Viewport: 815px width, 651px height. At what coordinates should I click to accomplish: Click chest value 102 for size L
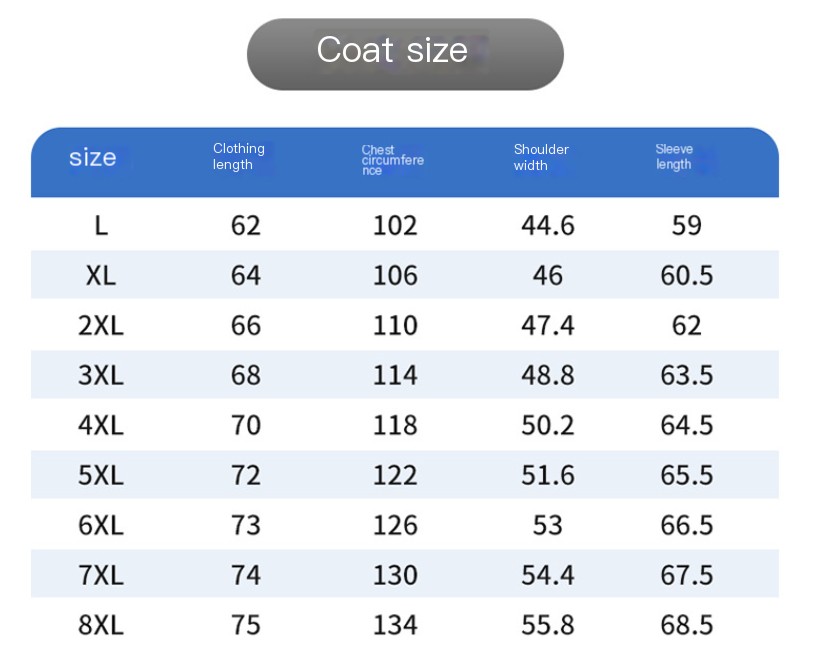pyautogui.click(x=395, y=226)
